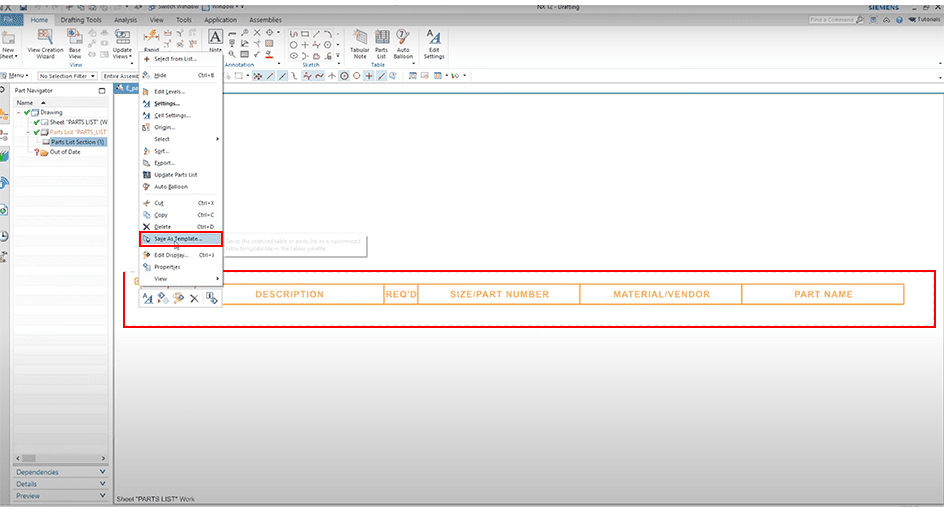
Task: Expand the Dependencies panel
Action: tap(60, 472)
